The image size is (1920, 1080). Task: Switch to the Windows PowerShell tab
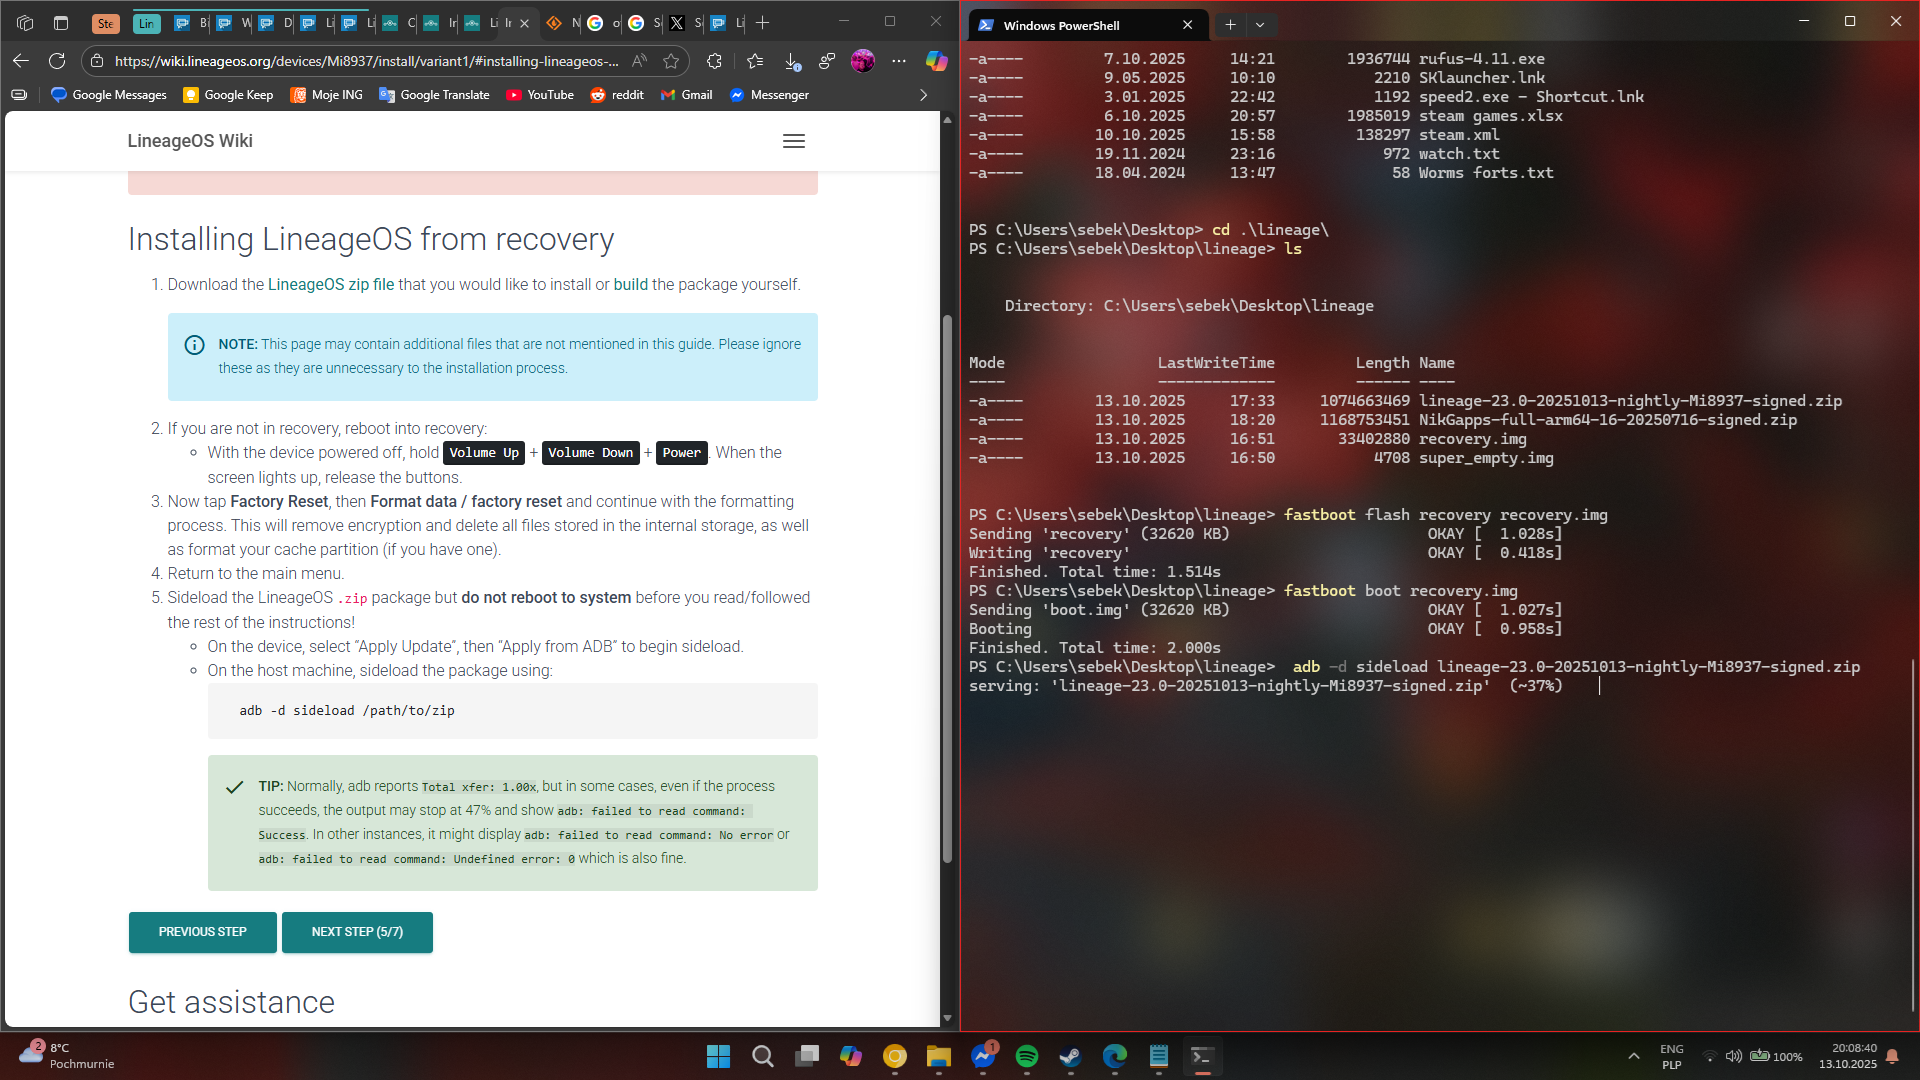1062,25
